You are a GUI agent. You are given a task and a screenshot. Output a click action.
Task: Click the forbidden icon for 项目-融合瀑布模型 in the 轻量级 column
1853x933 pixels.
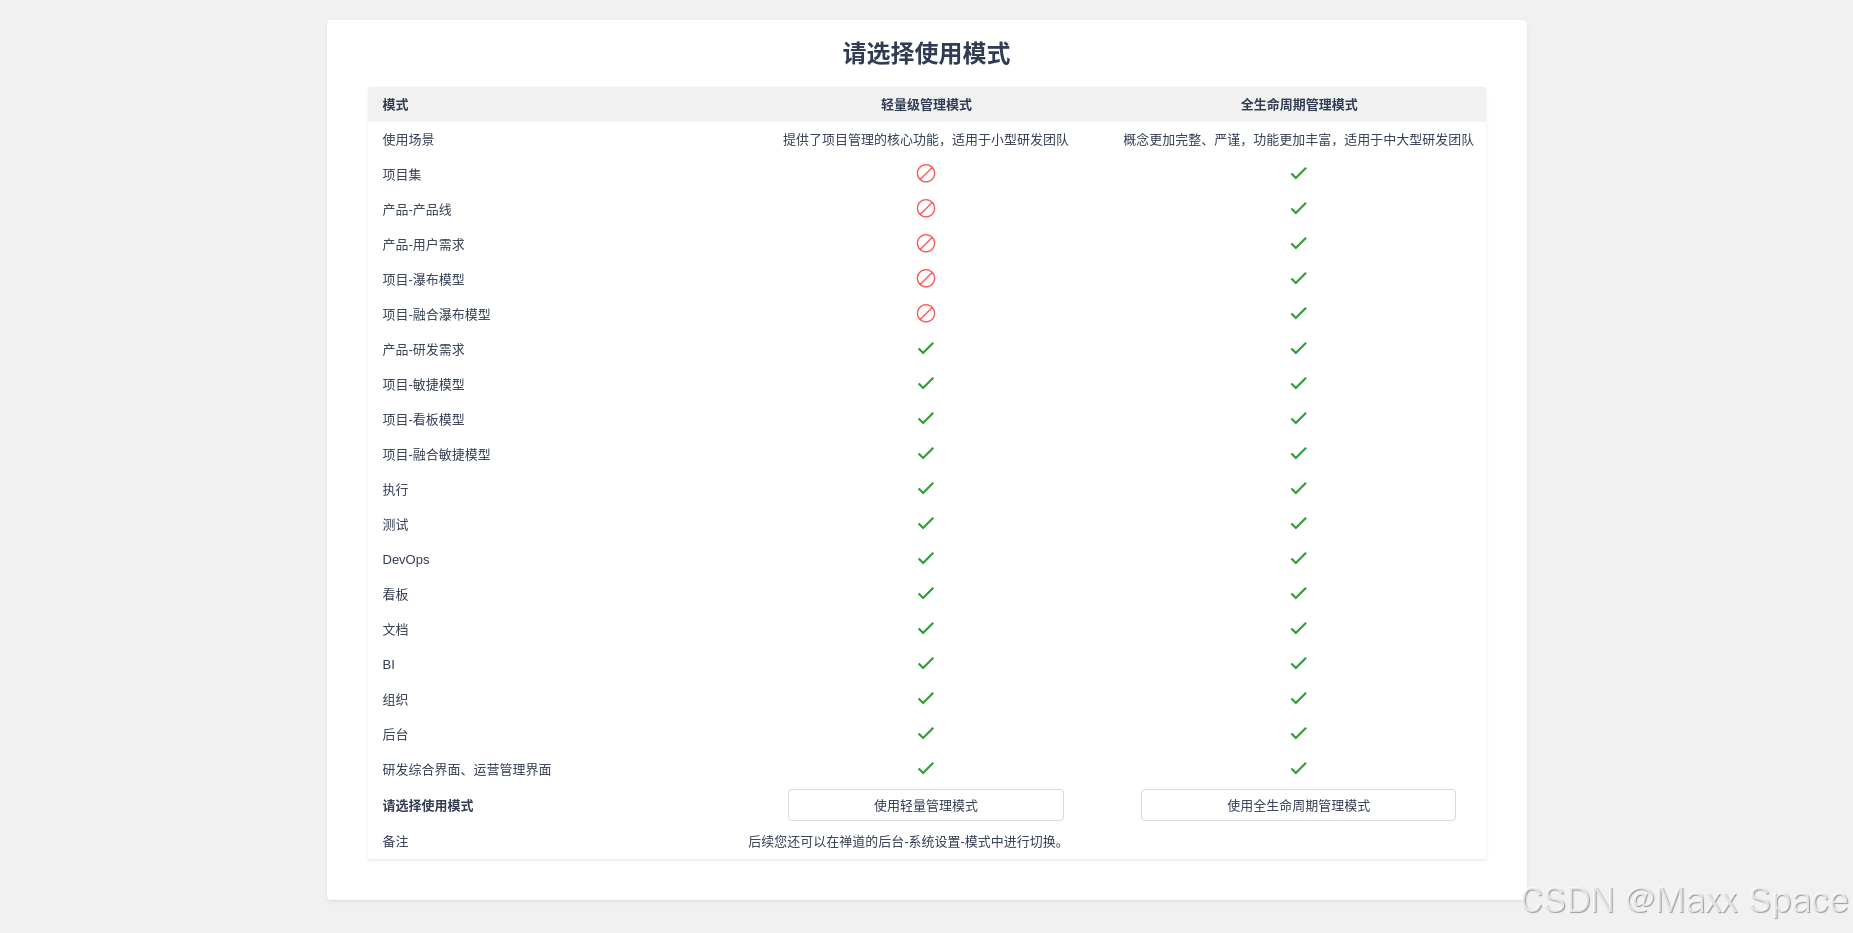(x=926, y=313)
